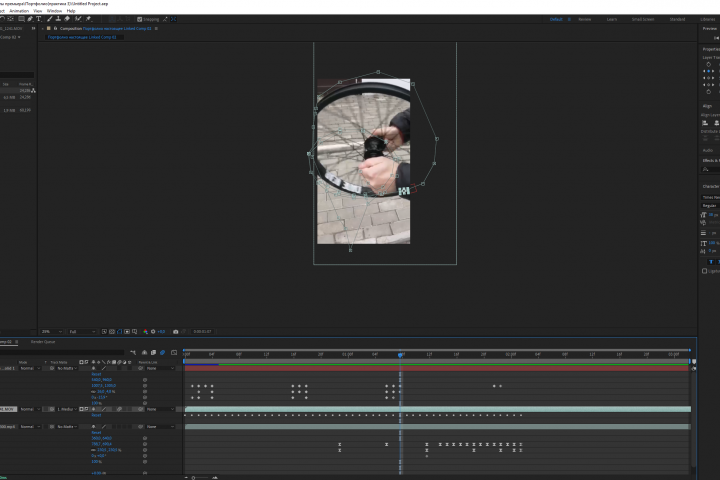Open the magnification ratio dropdown
The image size is (720, 480).
51,332
